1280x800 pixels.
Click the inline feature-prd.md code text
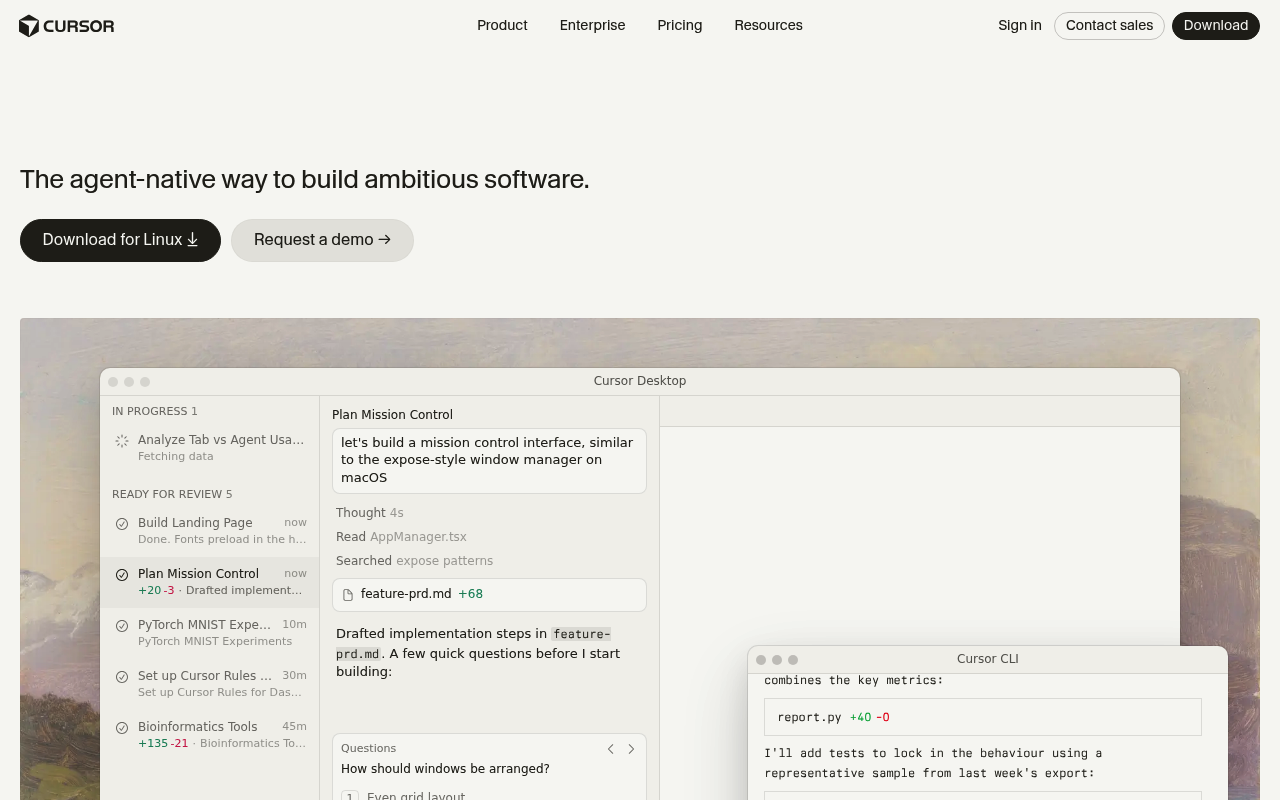473,644
